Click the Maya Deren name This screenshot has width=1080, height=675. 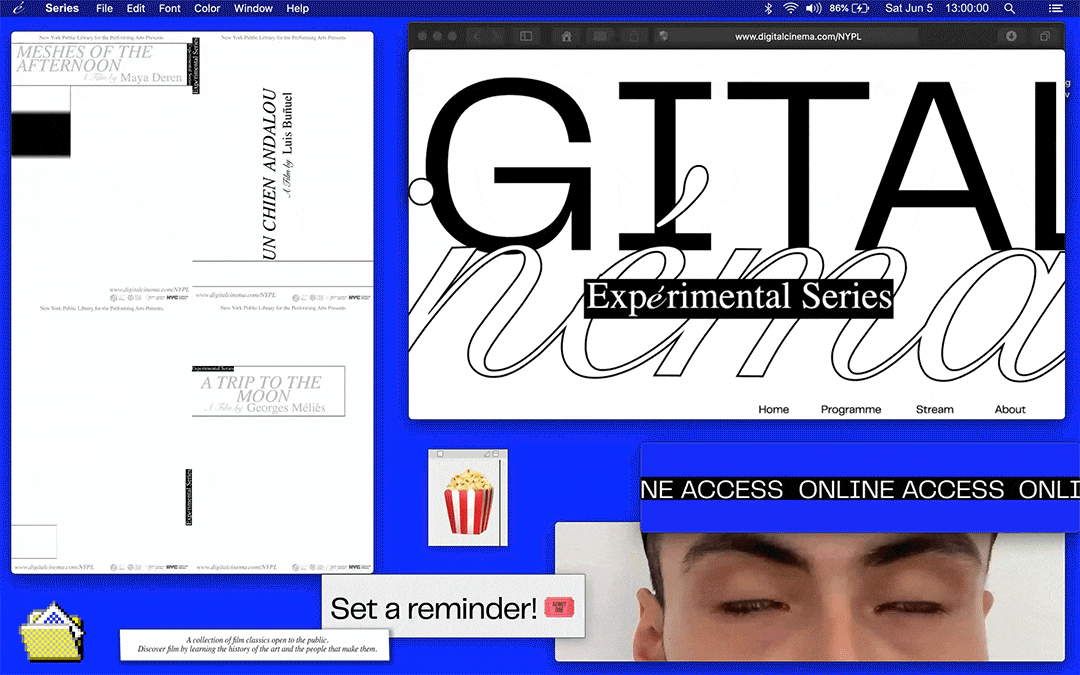151,78
